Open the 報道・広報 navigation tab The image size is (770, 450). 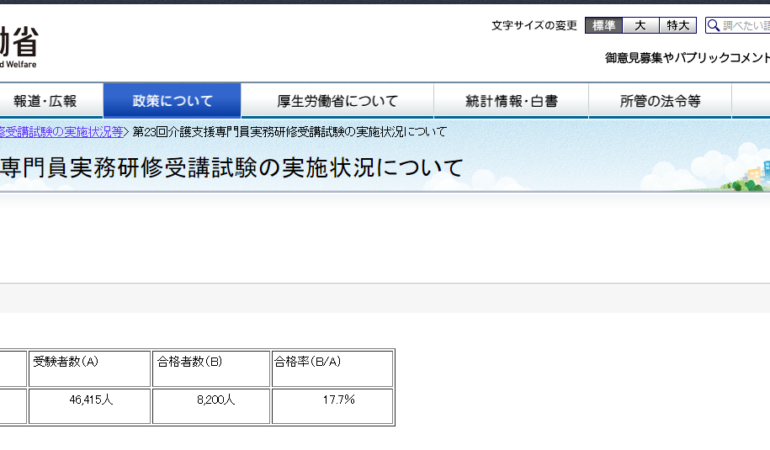(44, 101)
